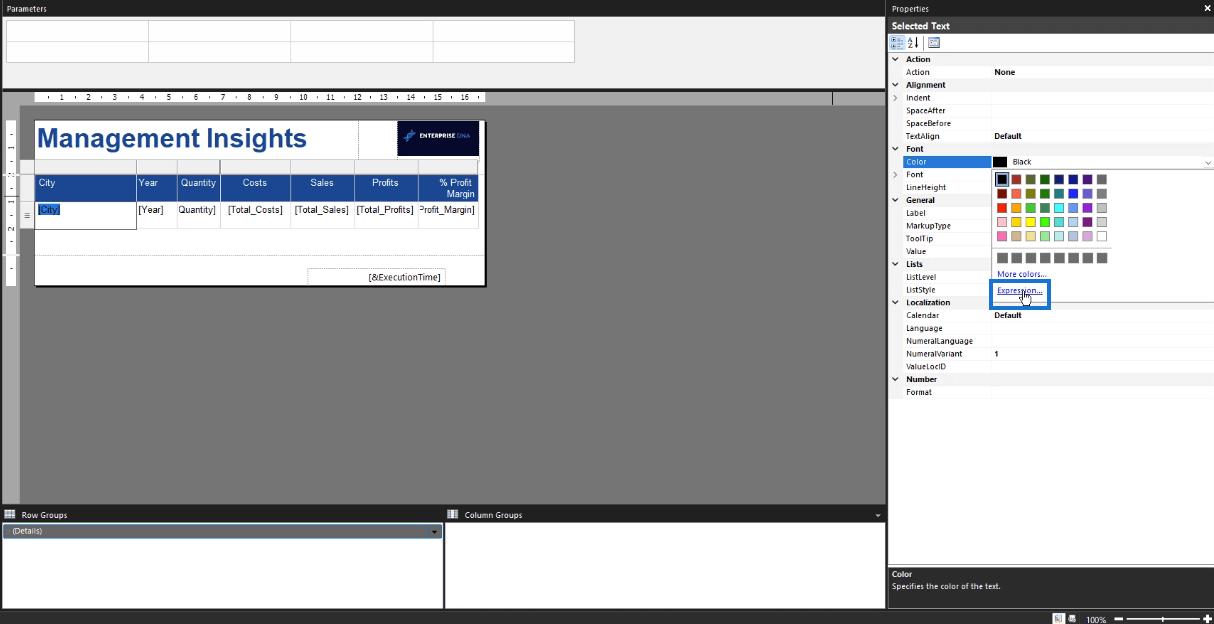Pick the selected black swatch in color palette
1214x624 pixels.
[1002, 179]
